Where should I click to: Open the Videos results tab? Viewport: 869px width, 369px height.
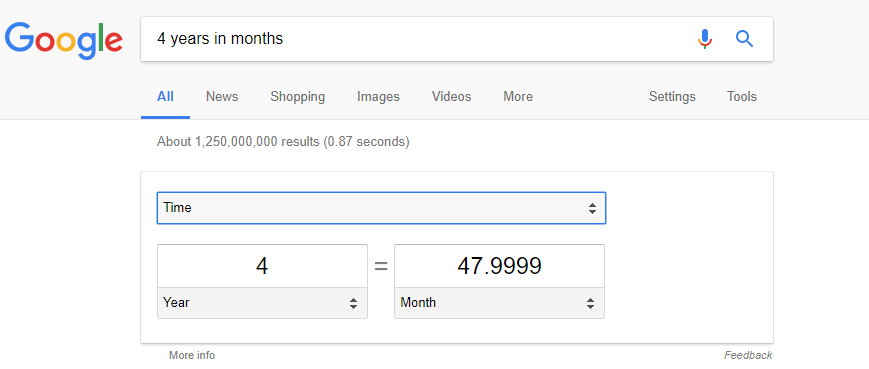(451, 97)
